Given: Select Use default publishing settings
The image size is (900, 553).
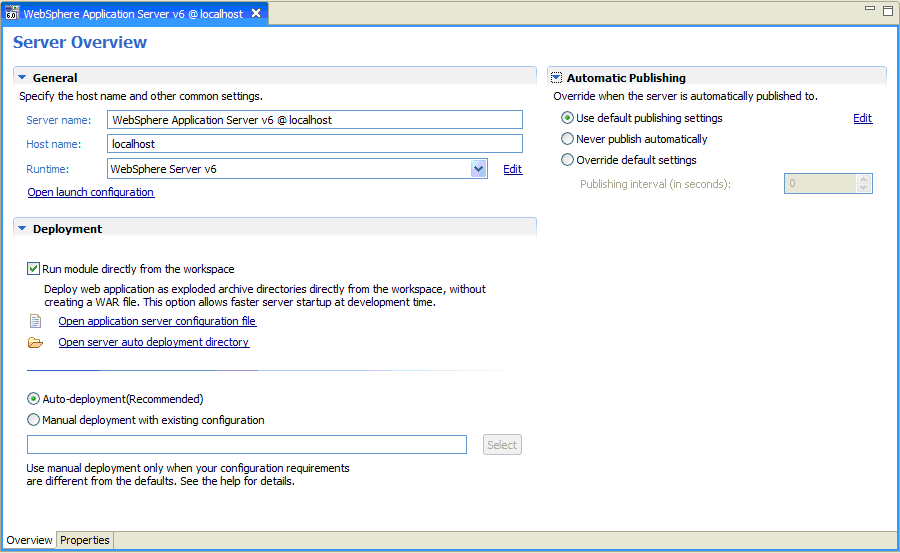Looking at the screenshot, I should coord(567,118).
